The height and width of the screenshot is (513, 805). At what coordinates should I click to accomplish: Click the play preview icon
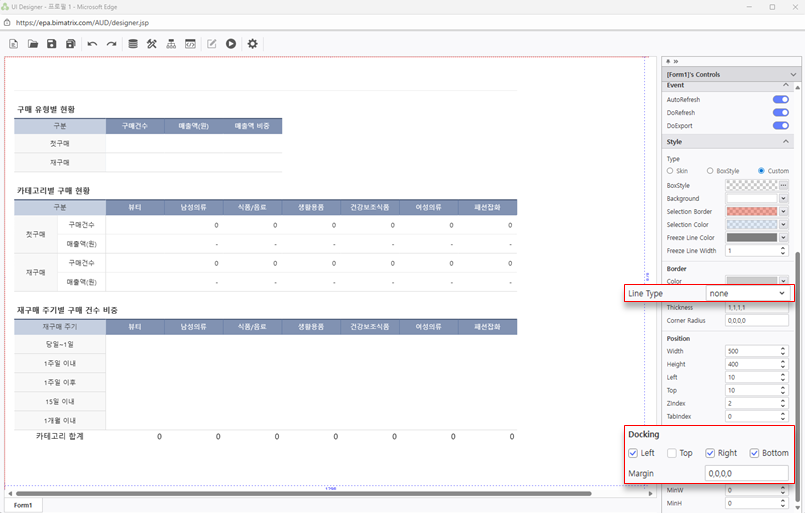point(231,44)
